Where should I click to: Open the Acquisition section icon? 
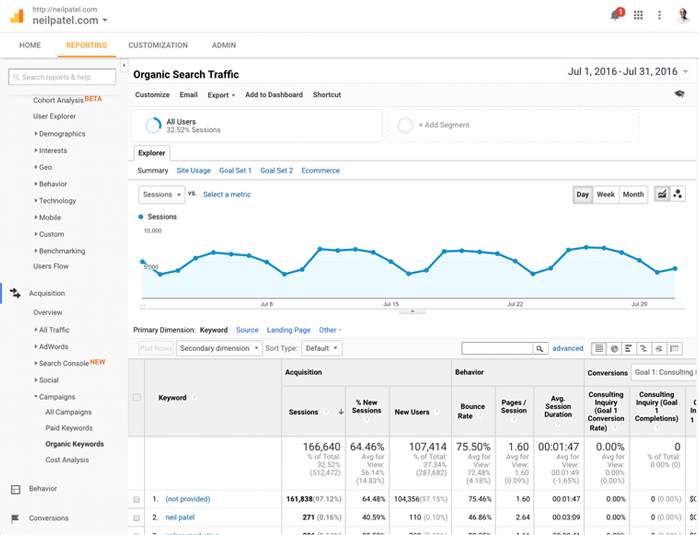[x=15, y=293]
